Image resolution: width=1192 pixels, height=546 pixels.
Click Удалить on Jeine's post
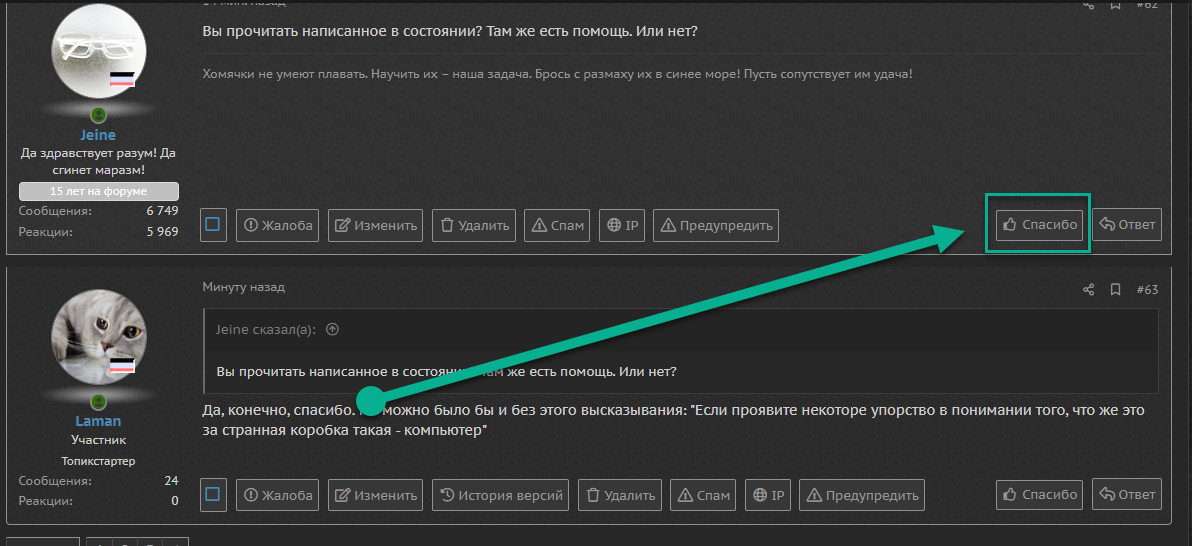[x=474, y=225]
